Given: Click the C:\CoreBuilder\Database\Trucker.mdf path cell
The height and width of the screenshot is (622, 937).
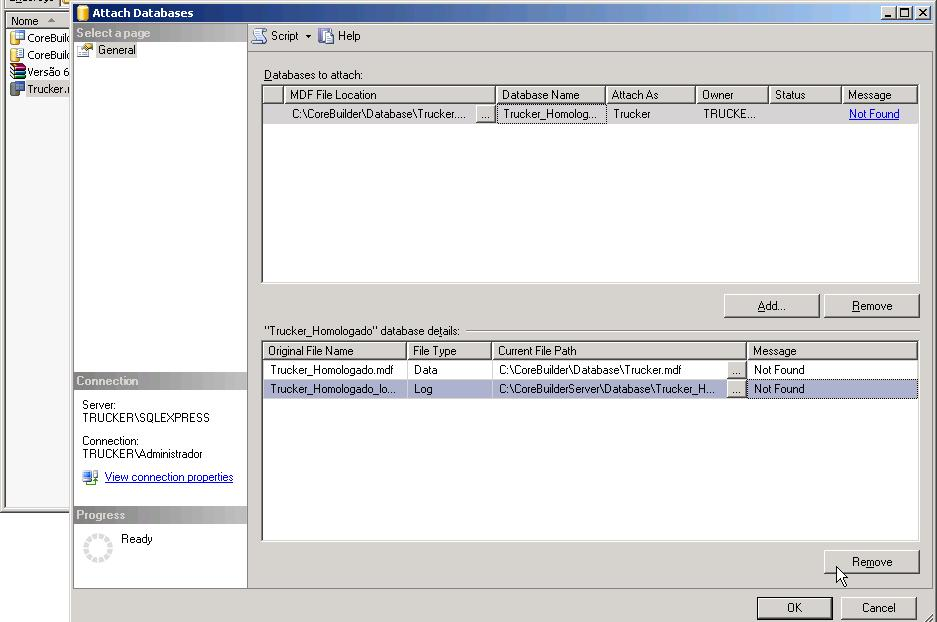Looking at the screenshot, I should point(610,370).
